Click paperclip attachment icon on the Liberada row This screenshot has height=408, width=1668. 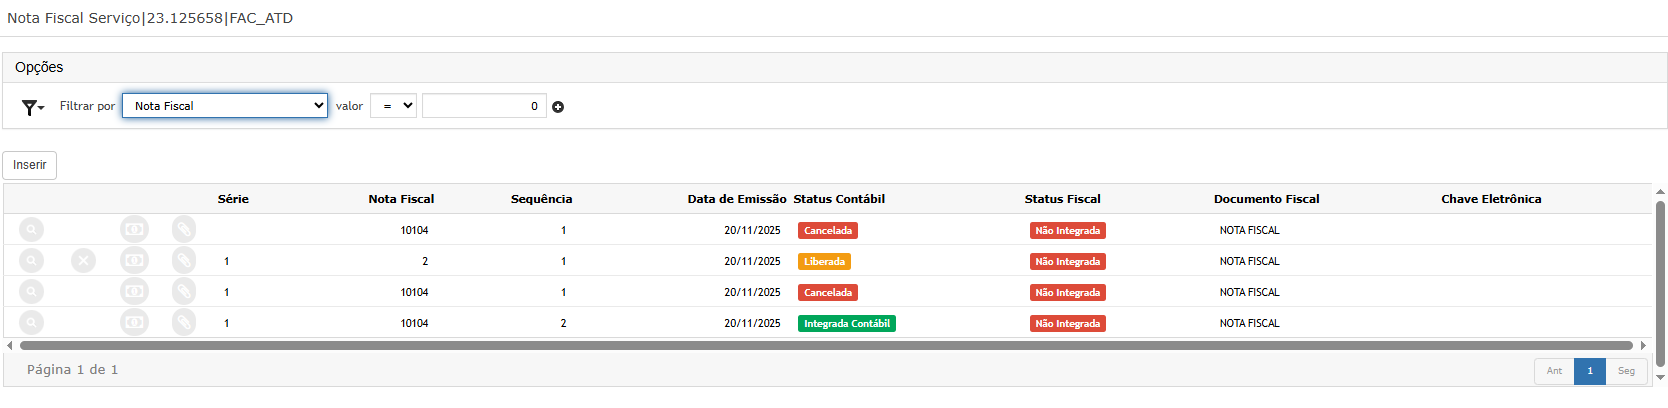(x=184, y=261)
